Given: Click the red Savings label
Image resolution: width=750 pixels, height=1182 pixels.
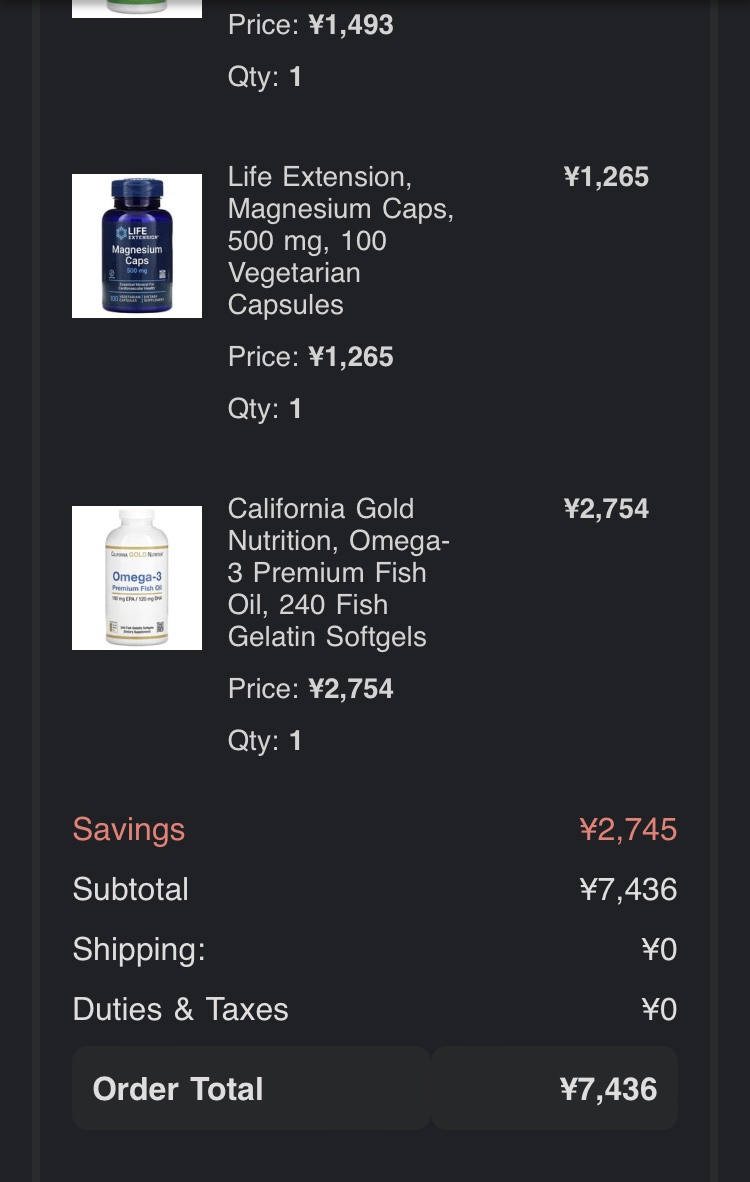Looking at the screenshot, I should (x=129, y=829).
